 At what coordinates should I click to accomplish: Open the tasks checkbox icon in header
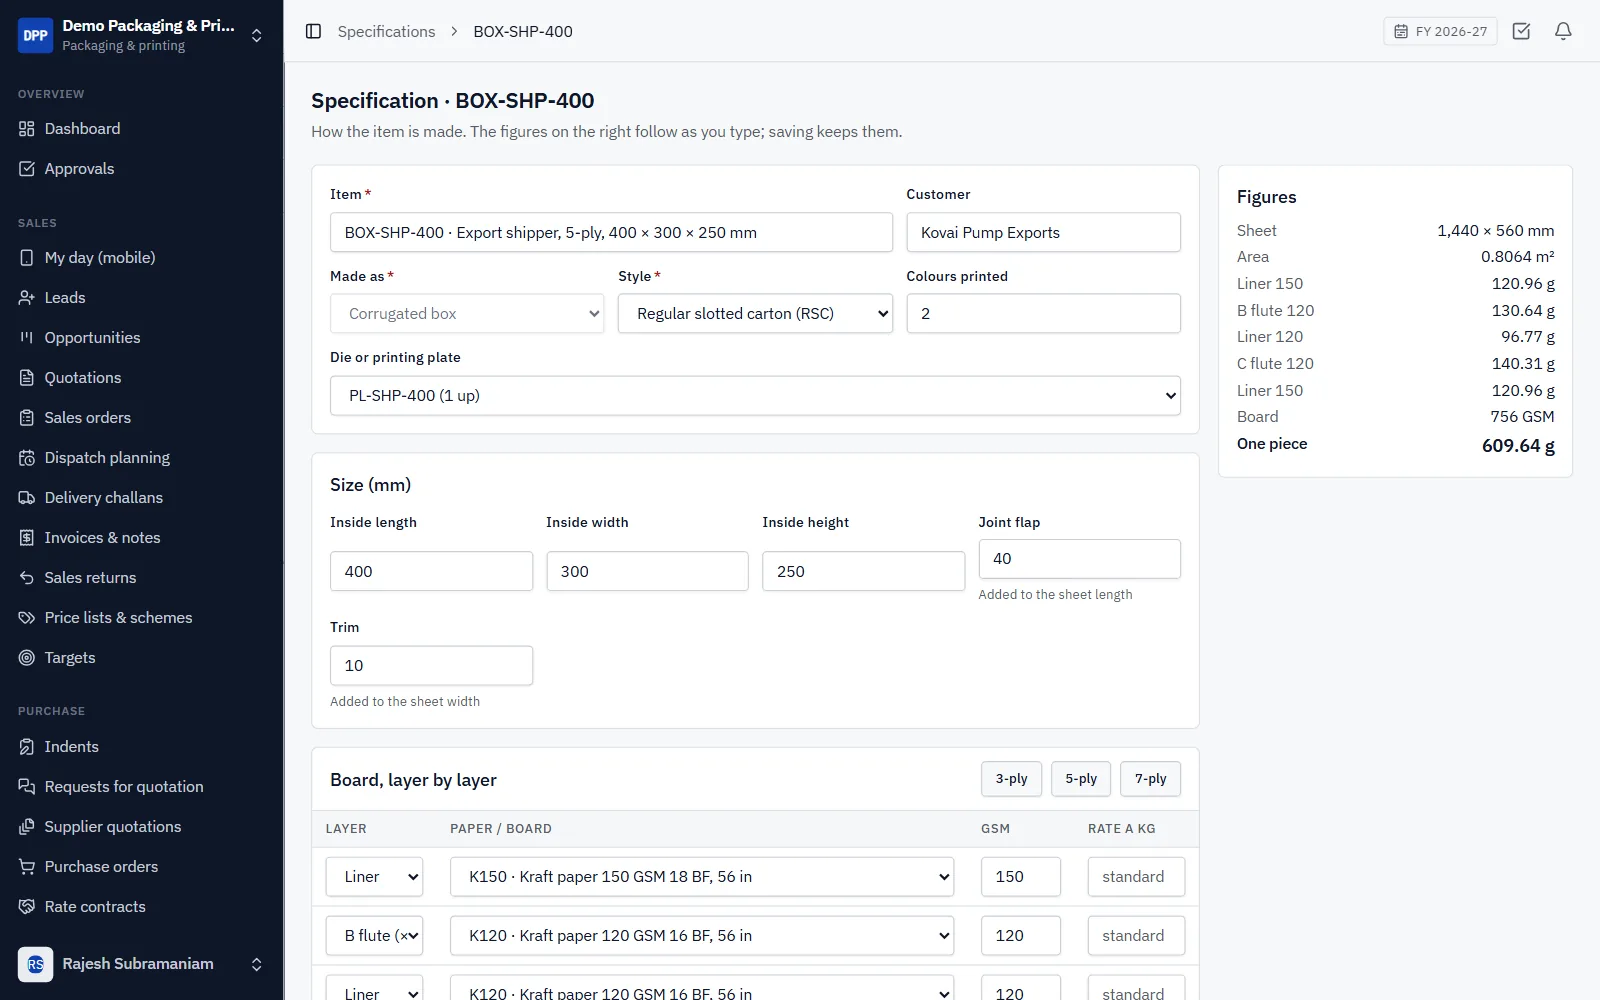coord(1521,31)
